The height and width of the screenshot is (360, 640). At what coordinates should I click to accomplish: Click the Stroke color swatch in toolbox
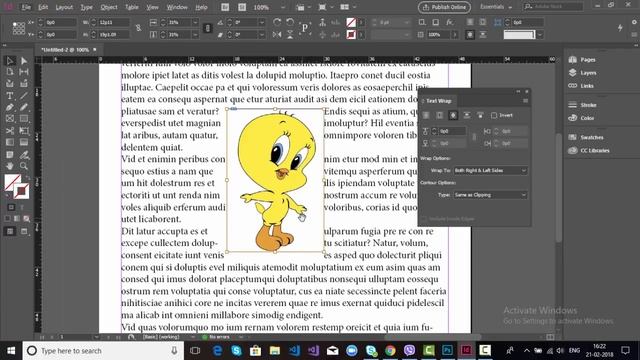(22, 191)
